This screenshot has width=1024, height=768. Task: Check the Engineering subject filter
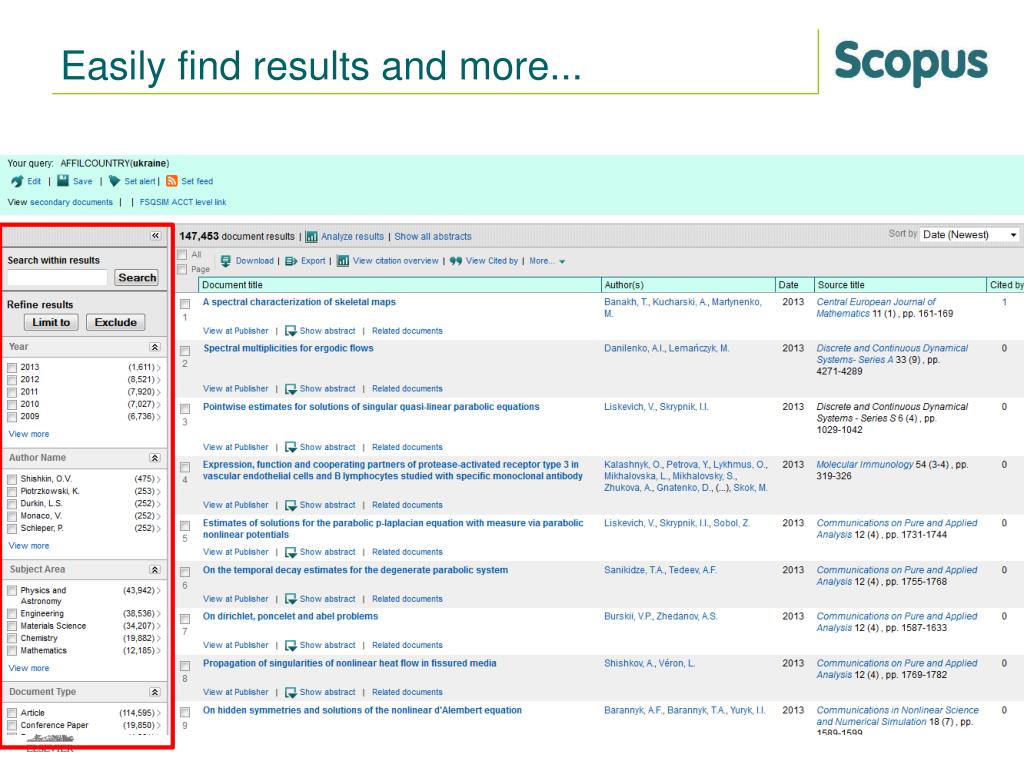(x=12, y=614)
